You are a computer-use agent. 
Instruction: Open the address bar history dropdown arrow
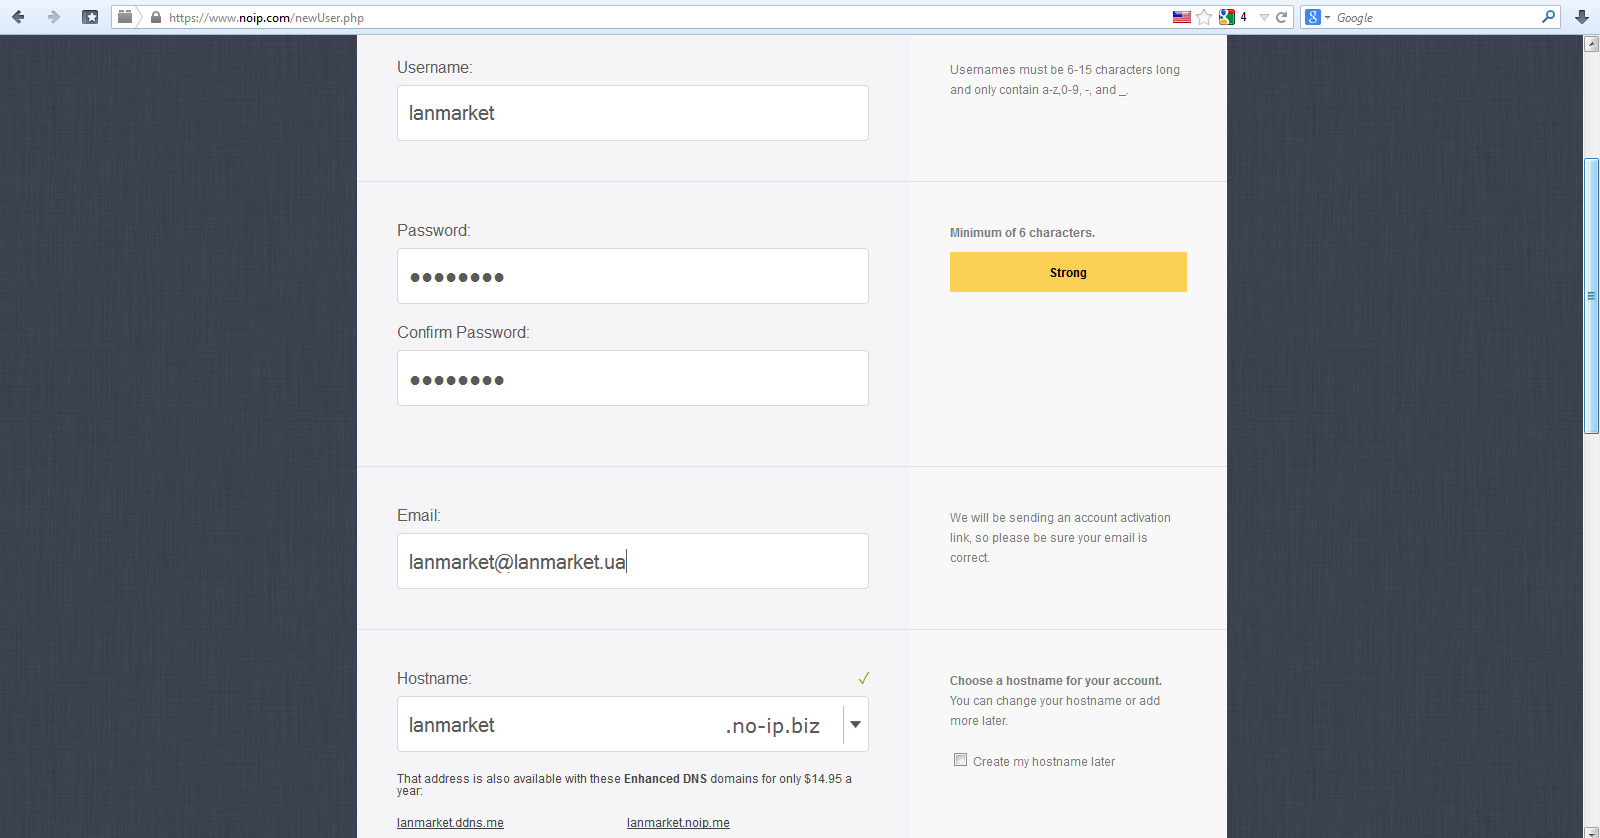[1264, 17]
